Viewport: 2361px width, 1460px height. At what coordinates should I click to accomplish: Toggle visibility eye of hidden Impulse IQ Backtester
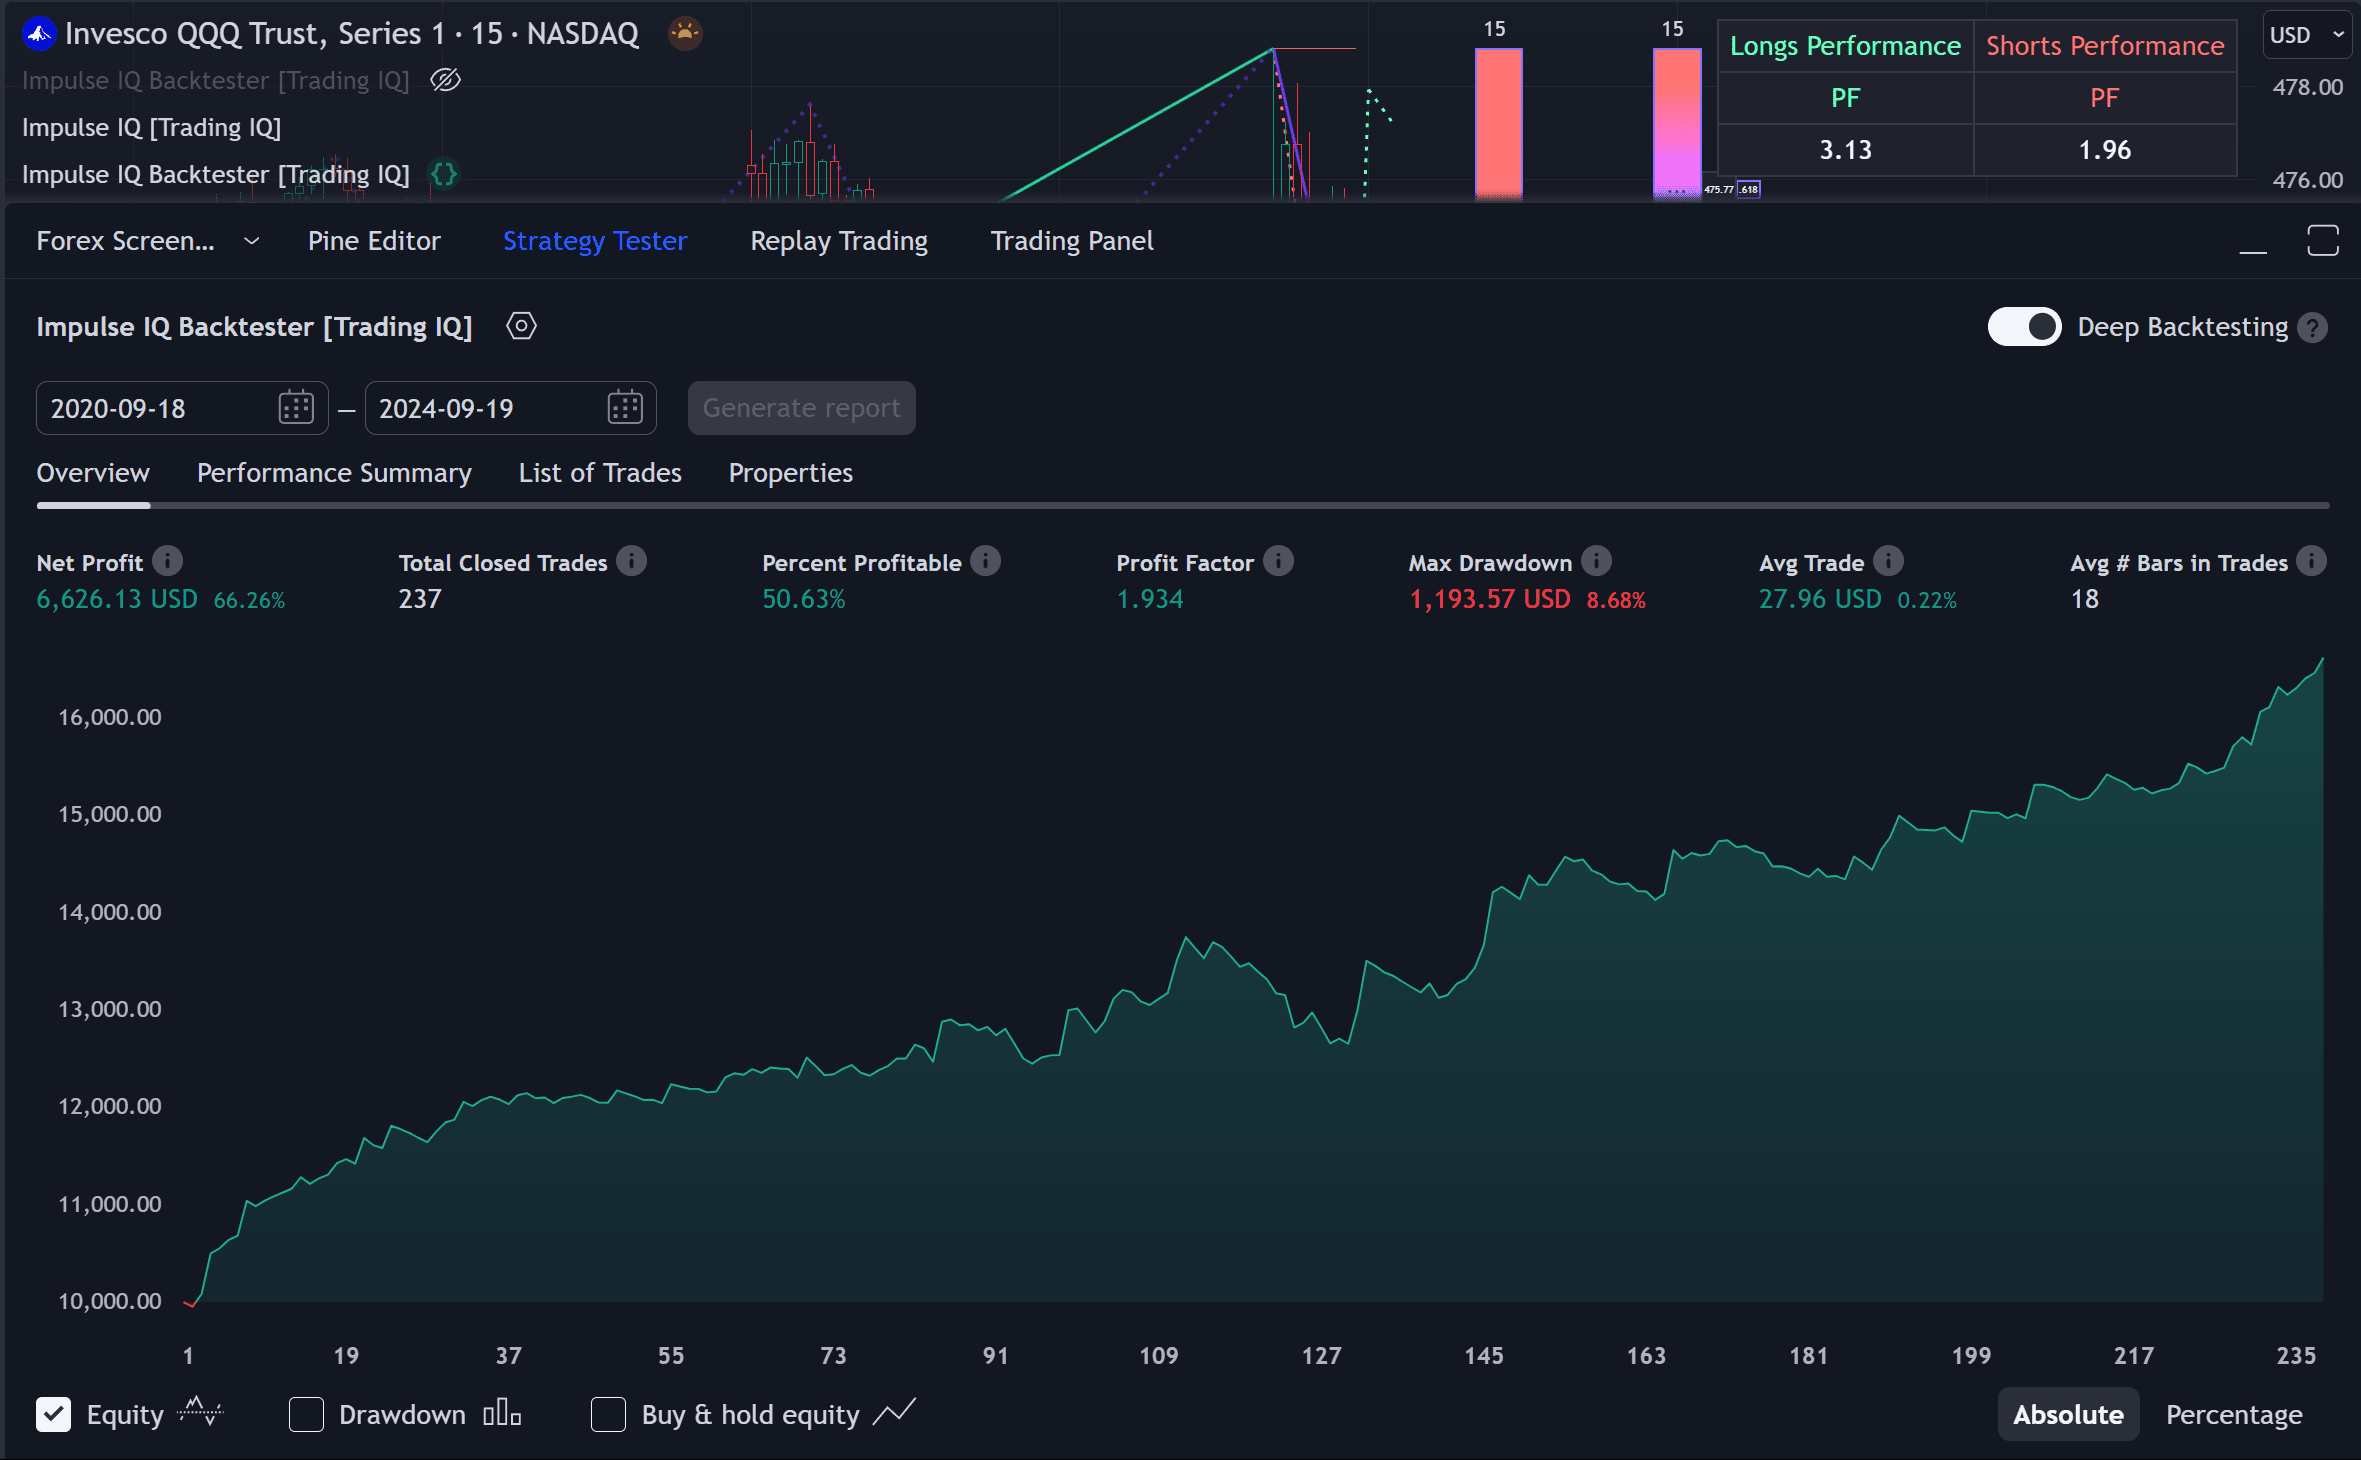(445, 80)
